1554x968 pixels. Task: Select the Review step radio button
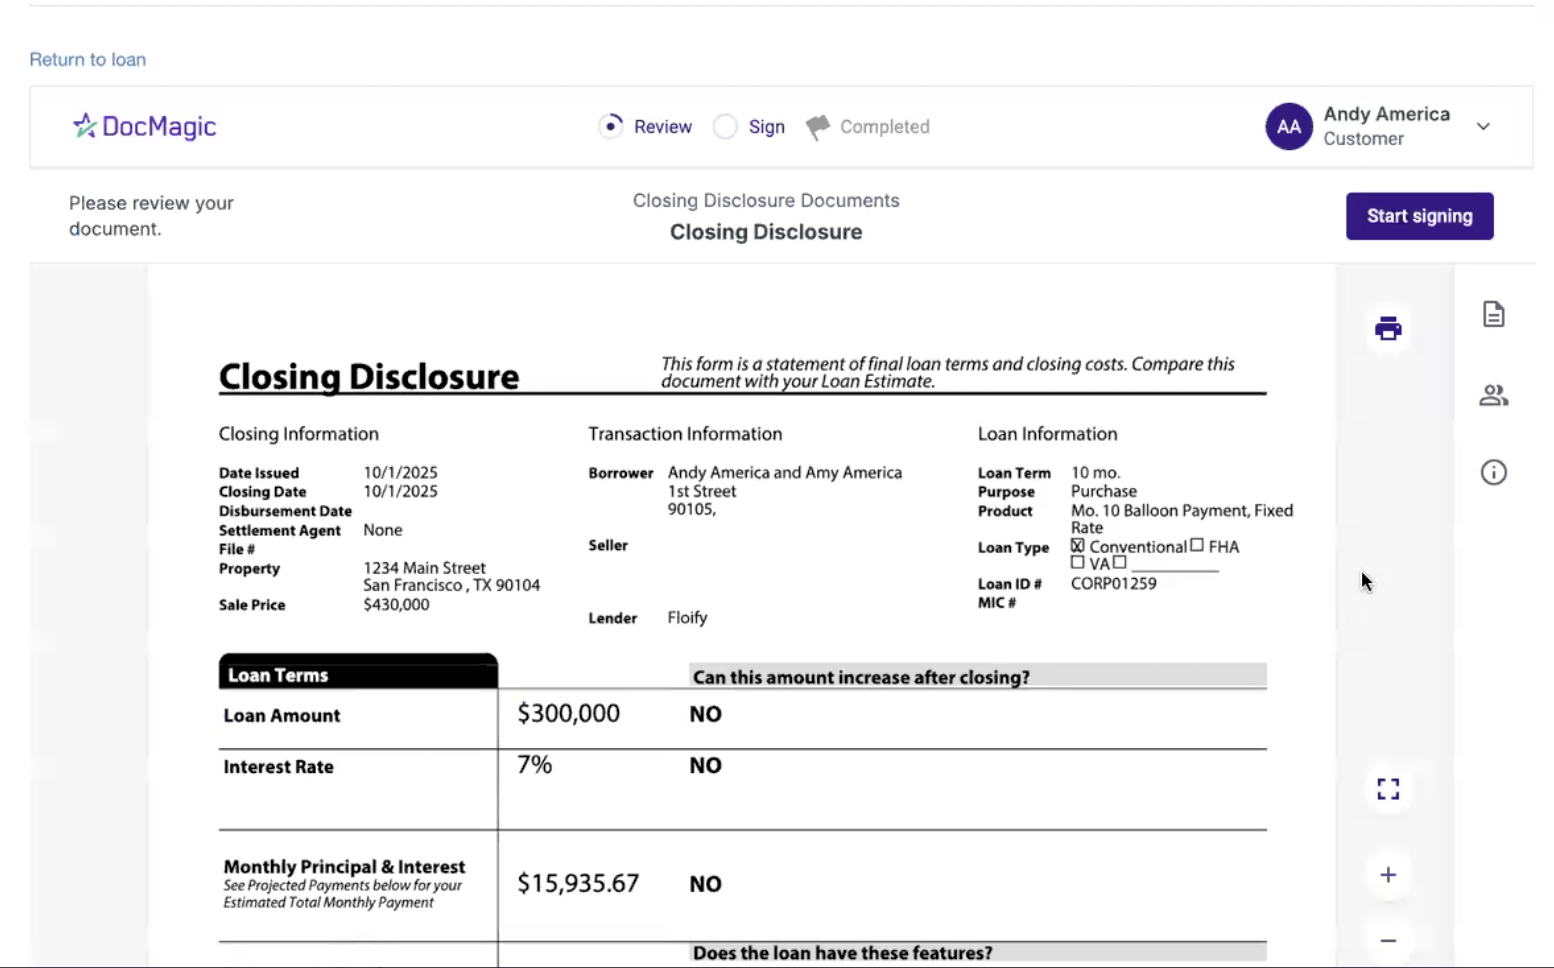click(x=611, y=126)
